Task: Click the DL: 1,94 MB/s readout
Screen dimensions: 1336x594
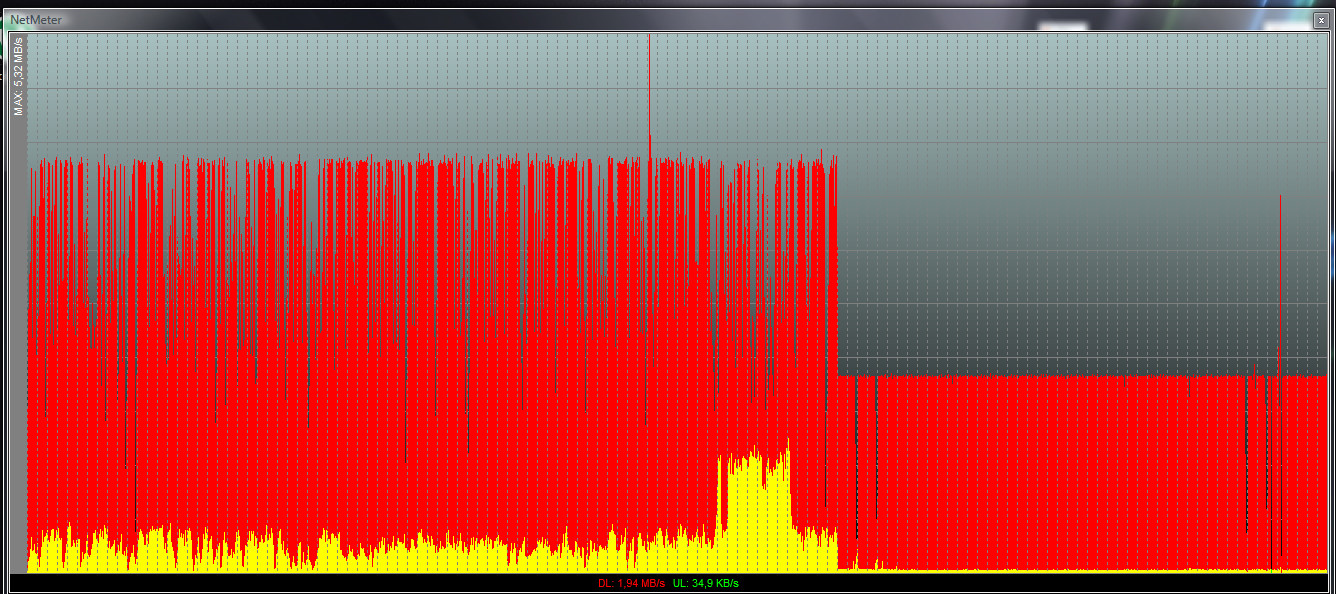Action: [x=631, y=583]
